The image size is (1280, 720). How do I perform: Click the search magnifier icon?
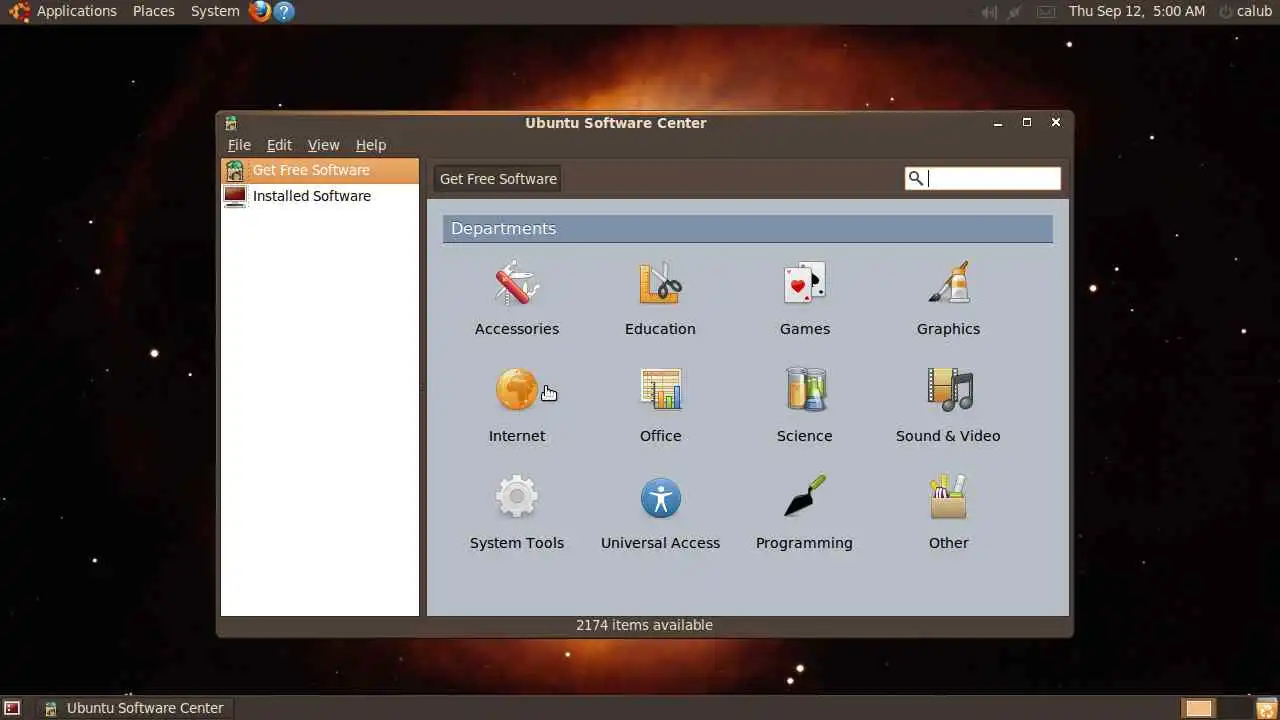[915, 178]
